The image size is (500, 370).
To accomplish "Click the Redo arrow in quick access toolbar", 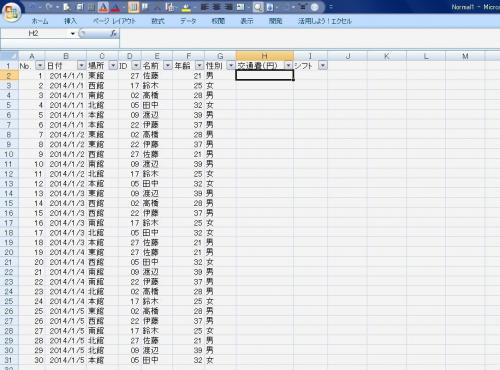I will tap(49, 7).
